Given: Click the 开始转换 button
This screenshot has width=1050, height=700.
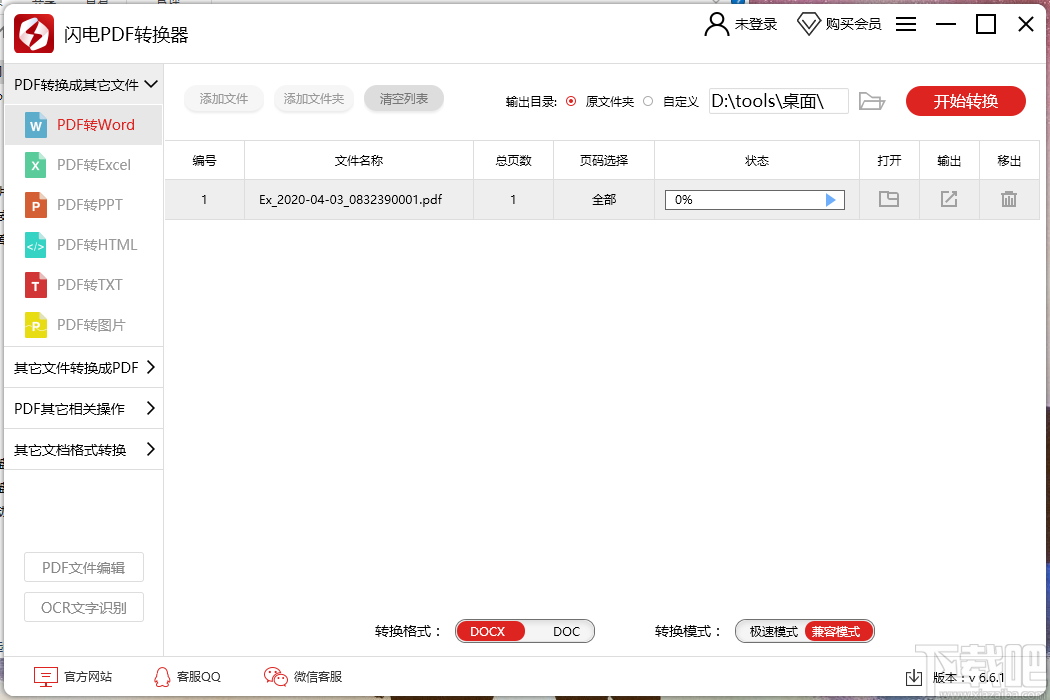Looking at the screenshot, I should click(x=965, y=100).
